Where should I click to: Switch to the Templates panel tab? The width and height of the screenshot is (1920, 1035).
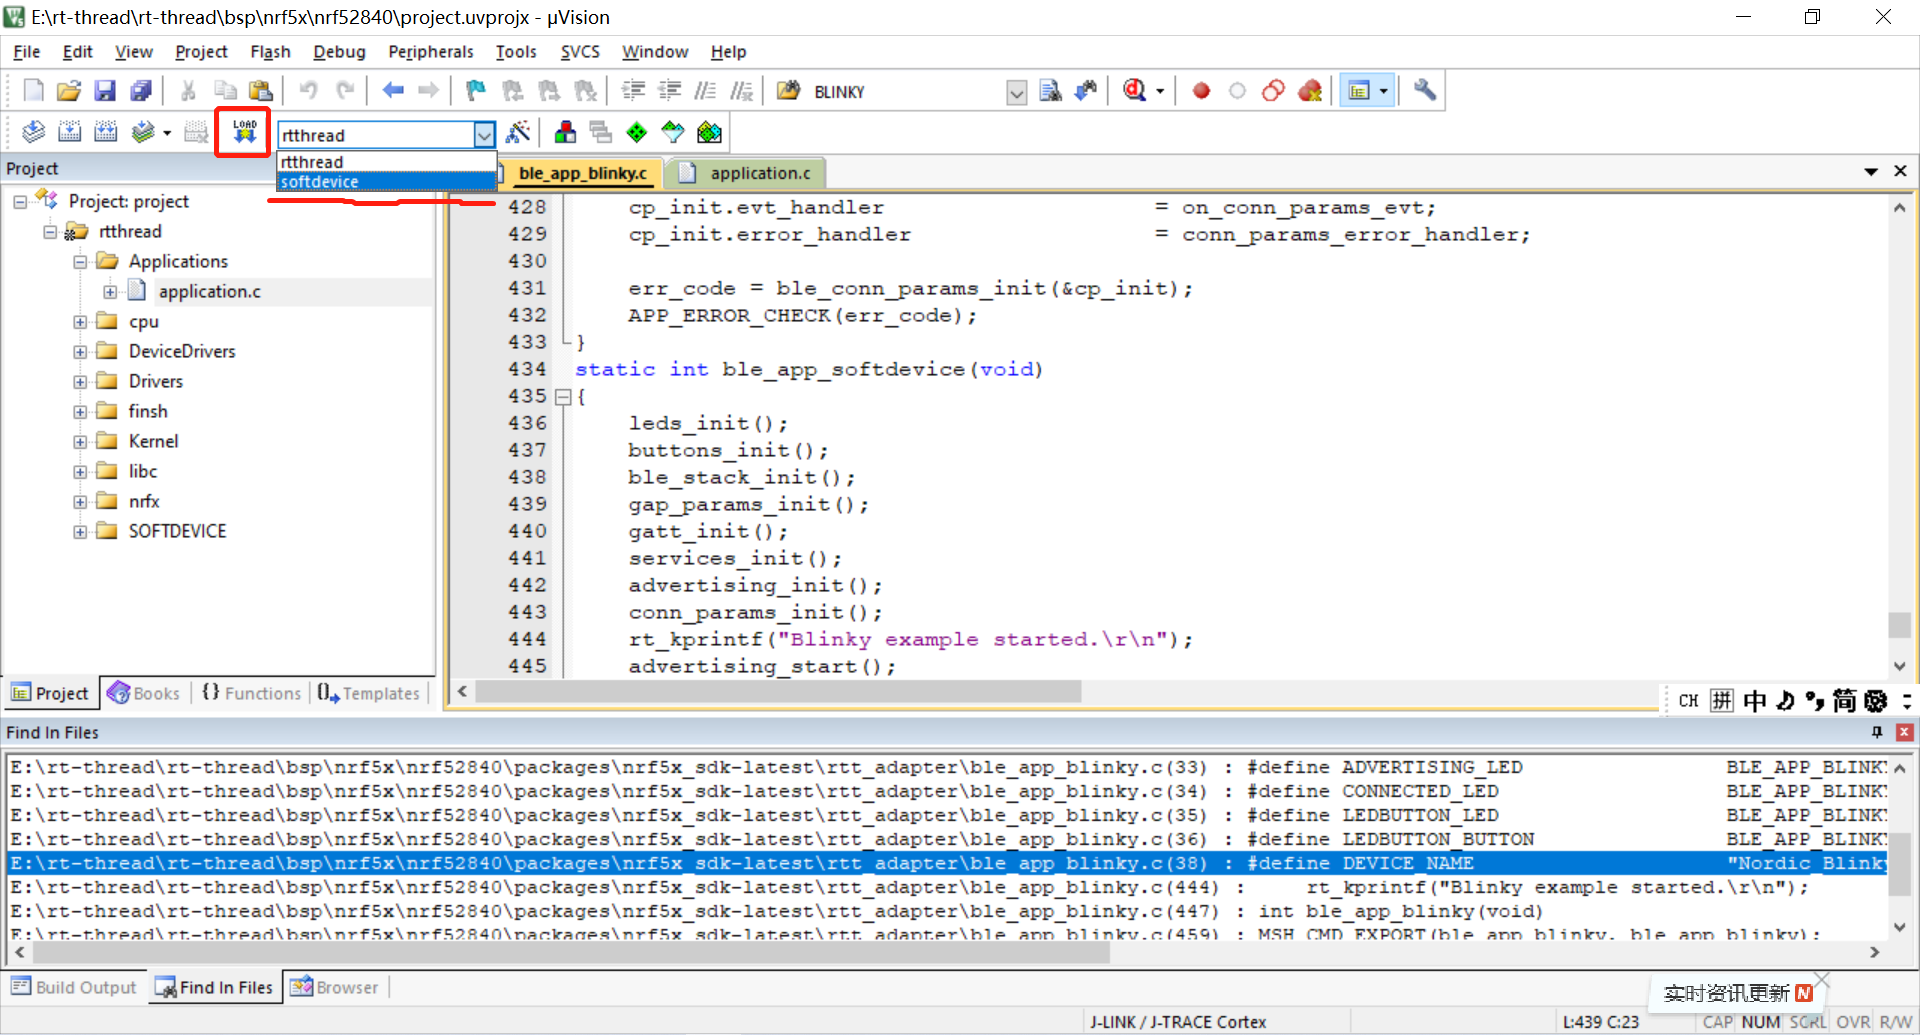(x=370, y=693)
